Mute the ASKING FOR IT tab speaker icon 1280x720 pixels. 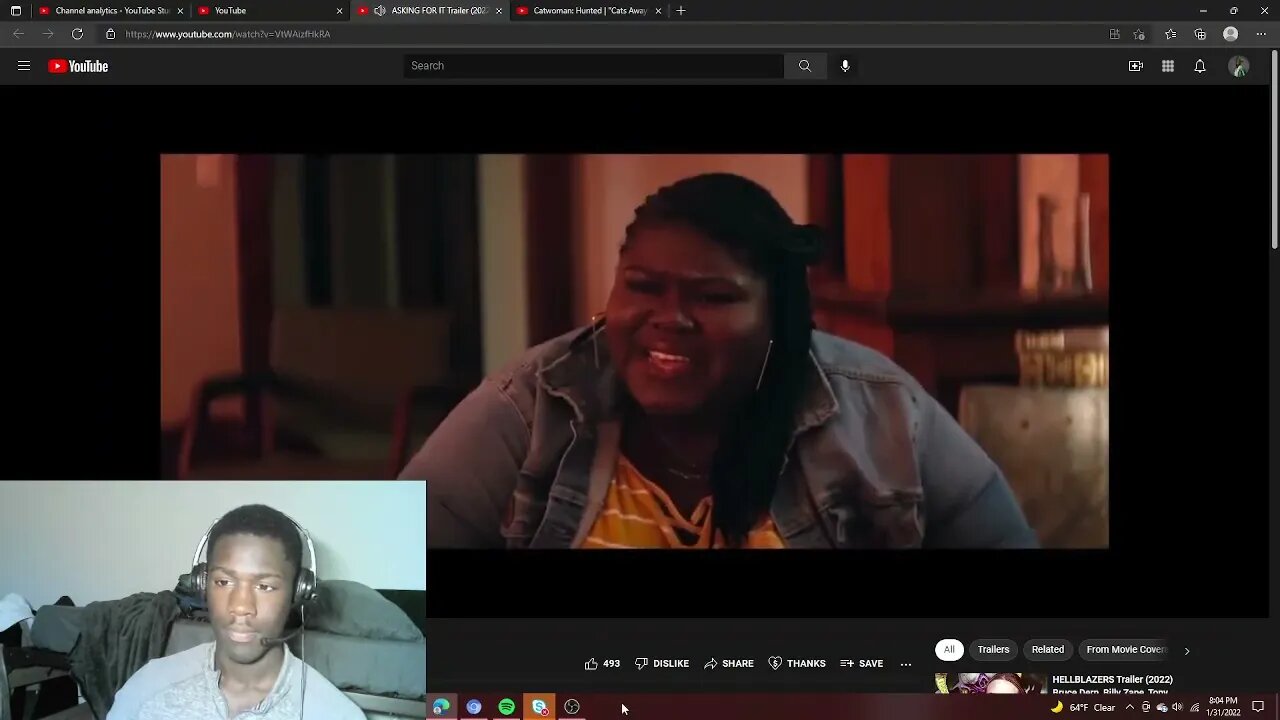click(x=379, y=11)
